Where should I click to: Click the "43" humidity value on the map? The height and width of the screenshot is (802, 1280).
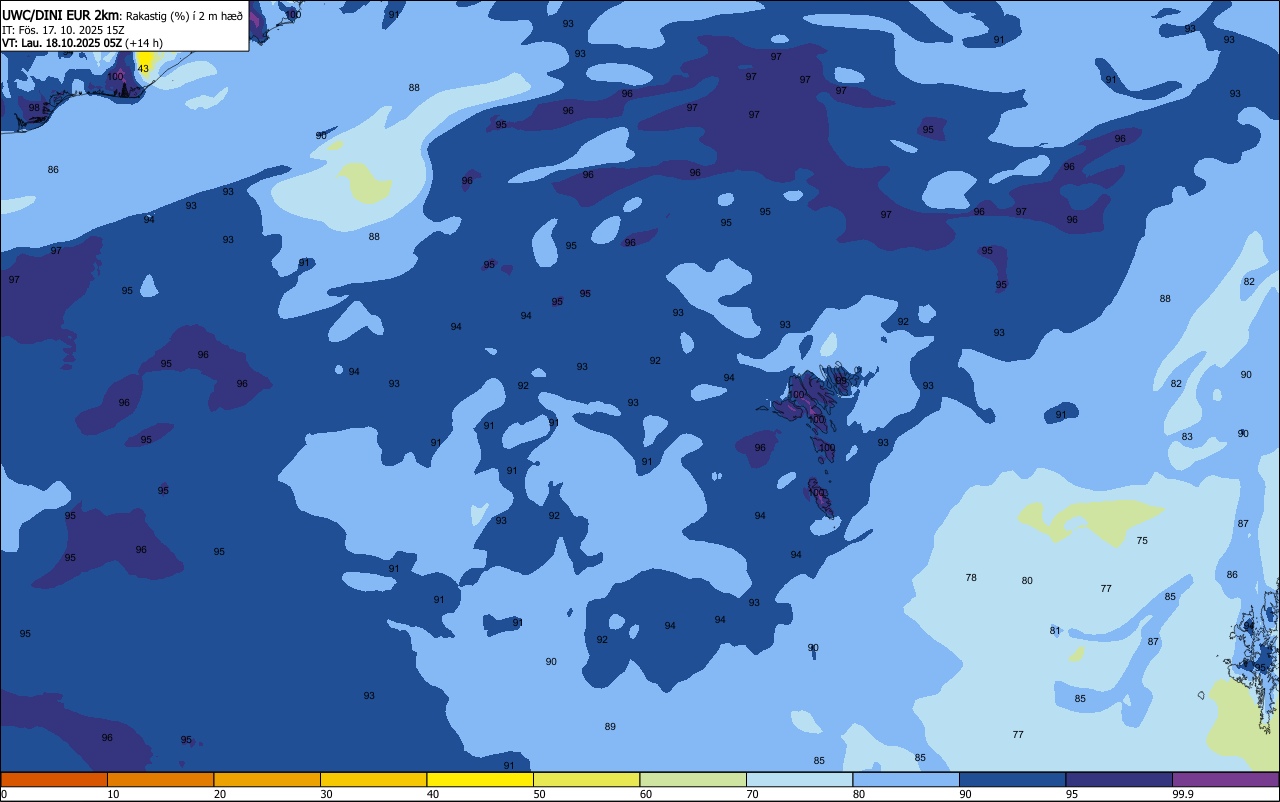[x=143, y=69]
